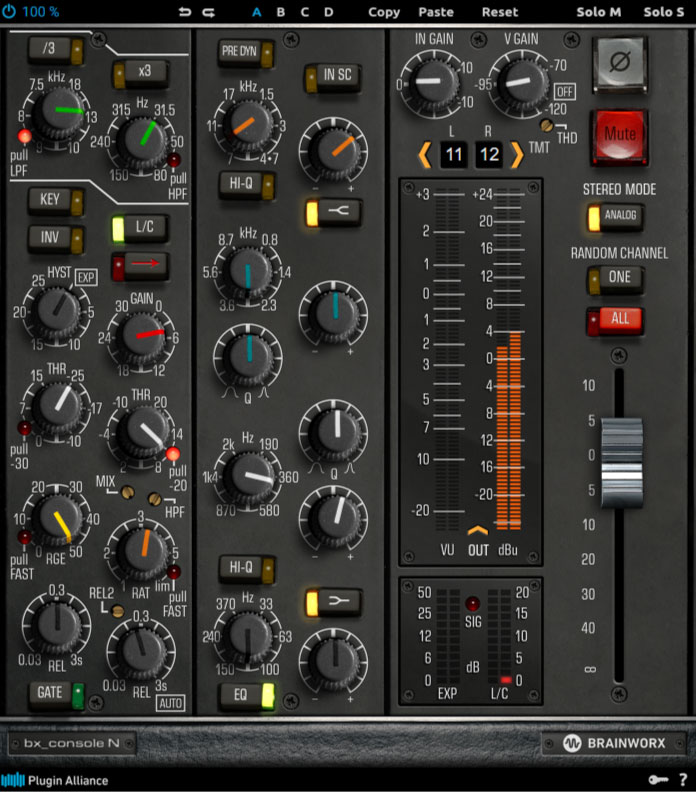The image size is (696, 792).
Task: Click Paste settings
Action: click(436, 12)
